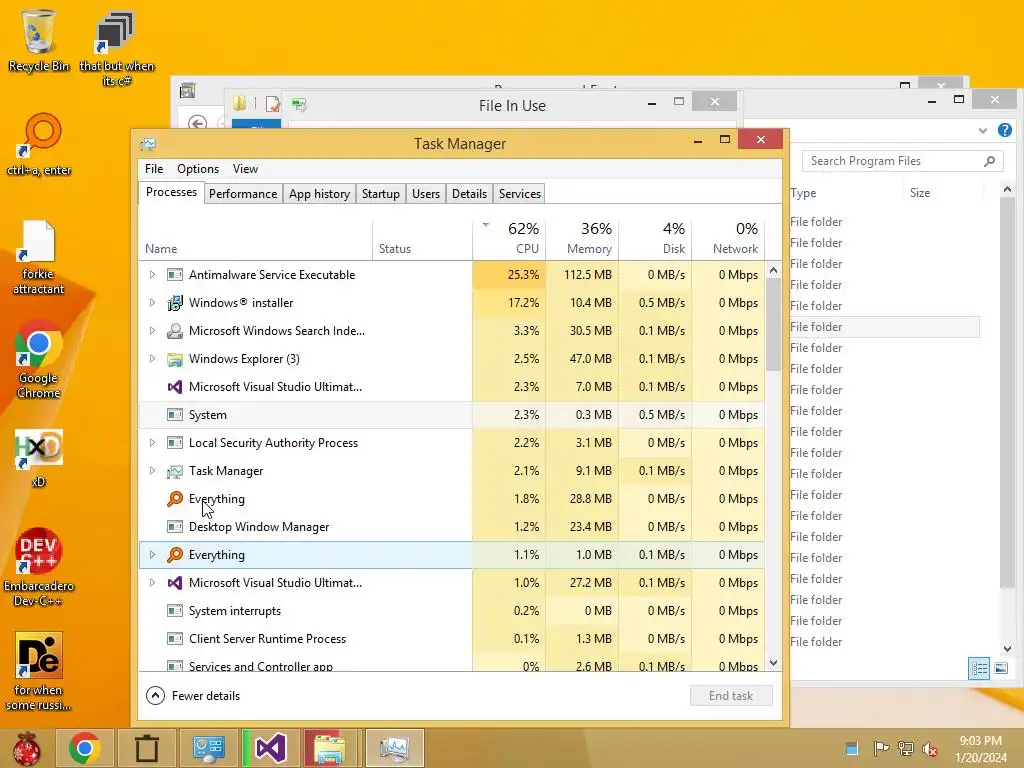Click the muted volume tray icon

(930, 748)
